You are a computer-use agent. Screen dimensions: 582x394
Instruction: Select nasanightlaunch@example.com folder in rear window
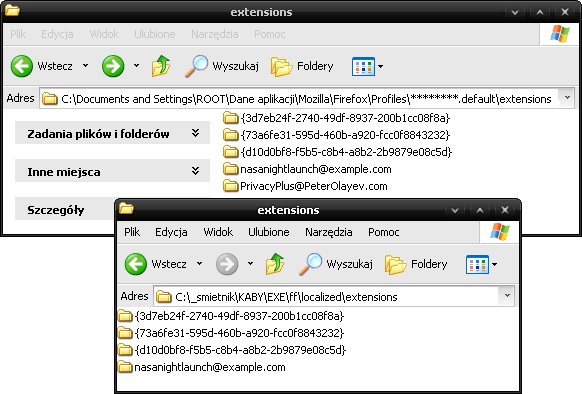coord(307,169)
